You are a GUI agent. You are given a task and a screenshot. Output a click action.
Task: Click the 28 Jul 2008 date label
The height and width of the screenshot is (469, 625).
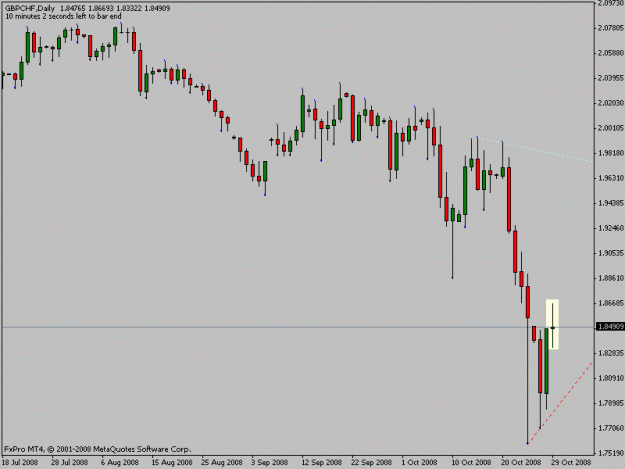pyautogui.click(x=69, y=463)
